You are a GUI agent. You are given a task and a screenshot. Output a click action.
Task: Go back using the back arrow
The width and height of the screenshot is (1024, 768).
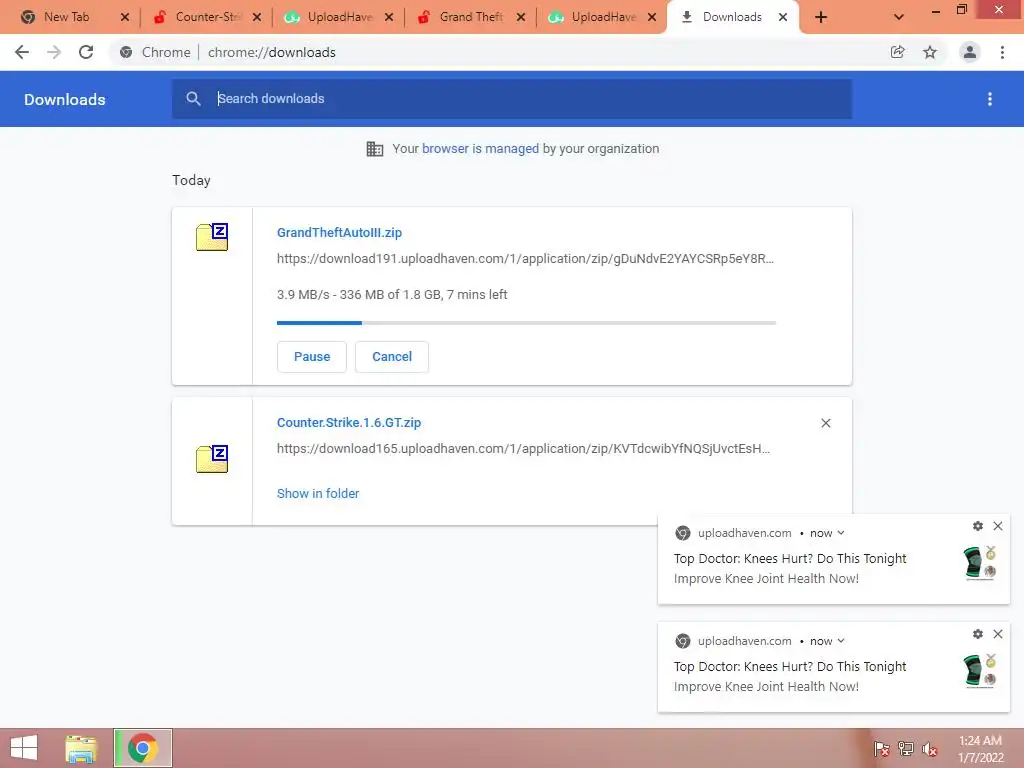pyautogui.click(x=22, y=52)
